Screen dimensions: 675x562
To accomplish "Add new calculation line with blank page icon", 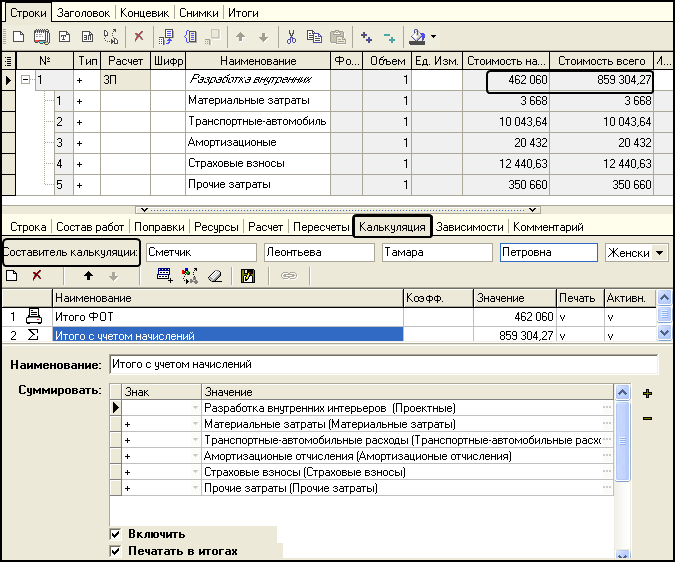I will click(12, 275).
